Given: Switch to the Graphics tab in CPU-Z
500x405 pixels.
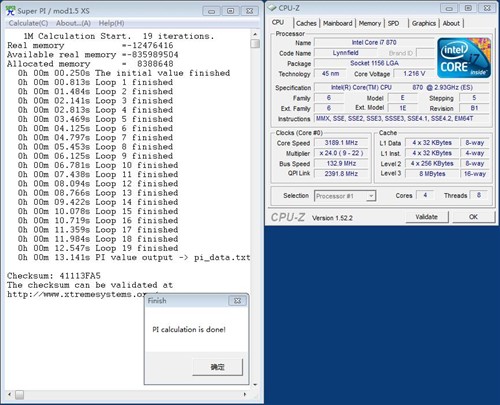Looking at the screenshot, I should pyautogui.click(x=424, y=23).
